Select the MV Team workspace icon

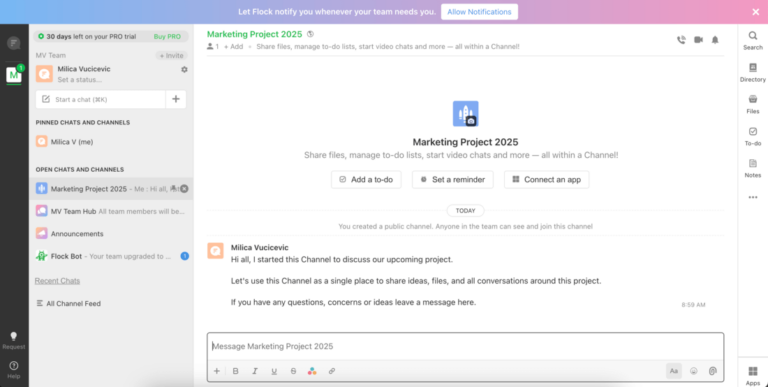(x=14, y=74)
